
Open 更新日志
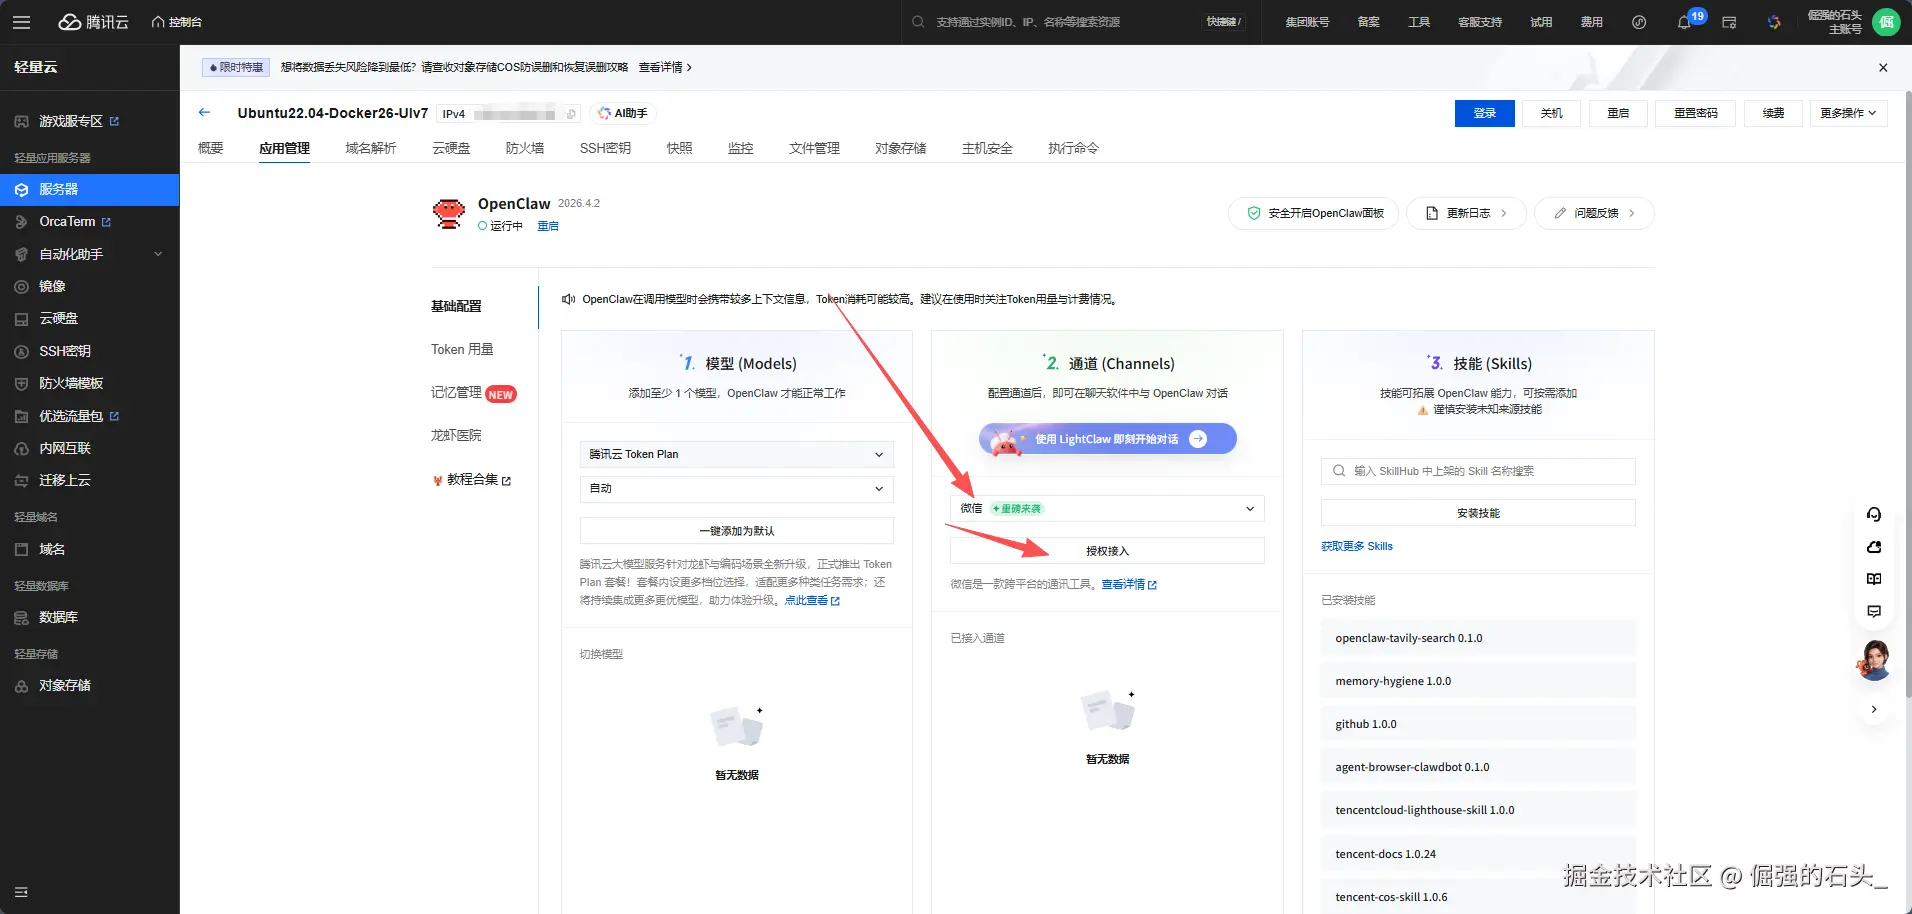click(x=1466, y=213)
